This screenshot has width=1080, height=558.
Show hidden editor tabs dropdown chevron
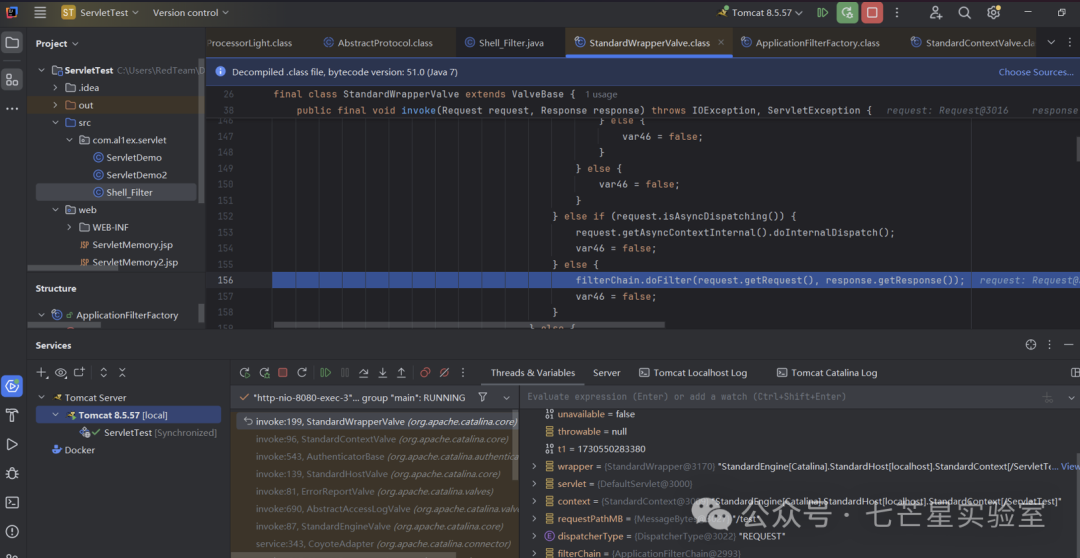tap(1051, 42)
